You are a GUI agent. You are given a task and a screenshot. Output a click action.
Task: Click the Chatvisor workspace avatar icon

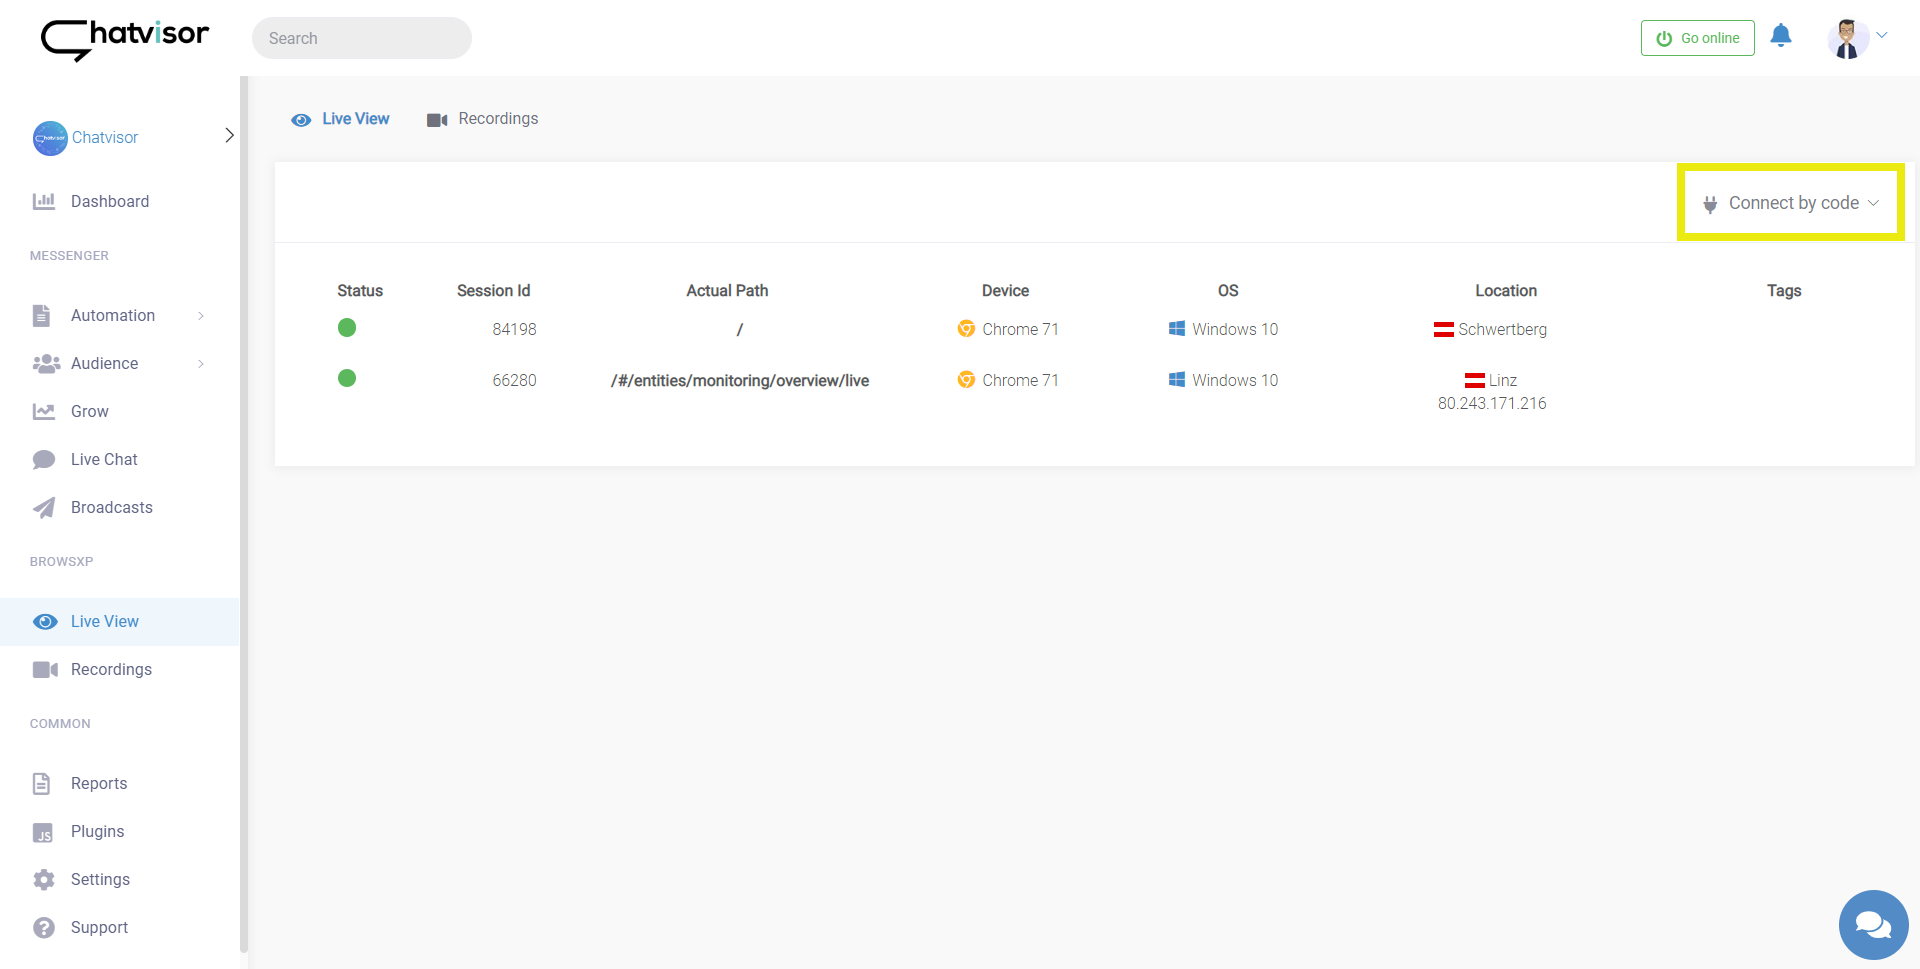[x=50, y=138]
